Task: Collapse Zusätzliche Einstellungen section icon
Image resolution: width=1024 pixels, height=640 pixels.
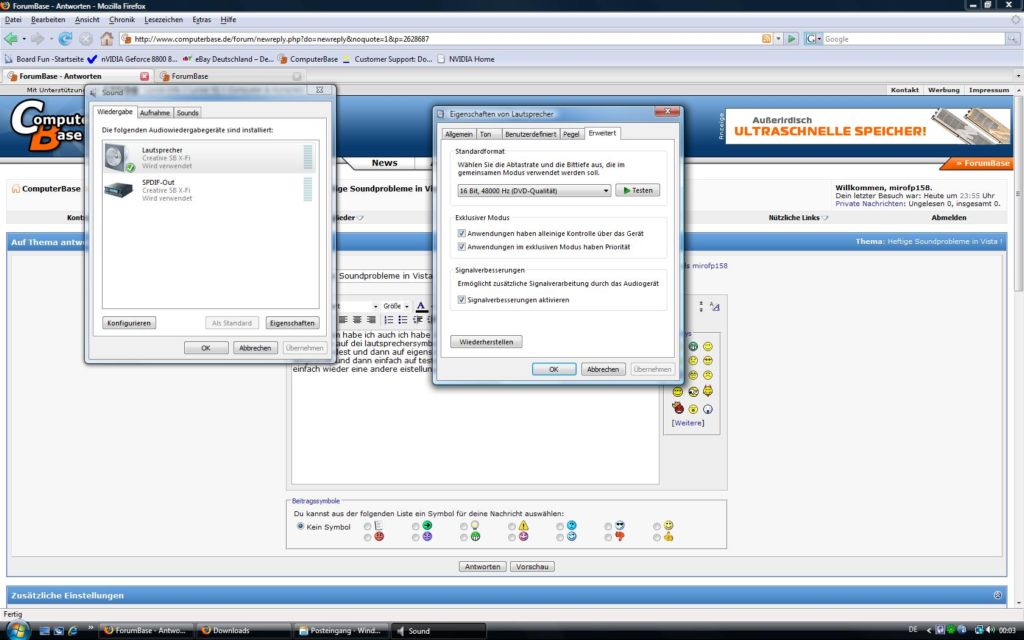Action: pyautogui.click(x=997, y=595)
